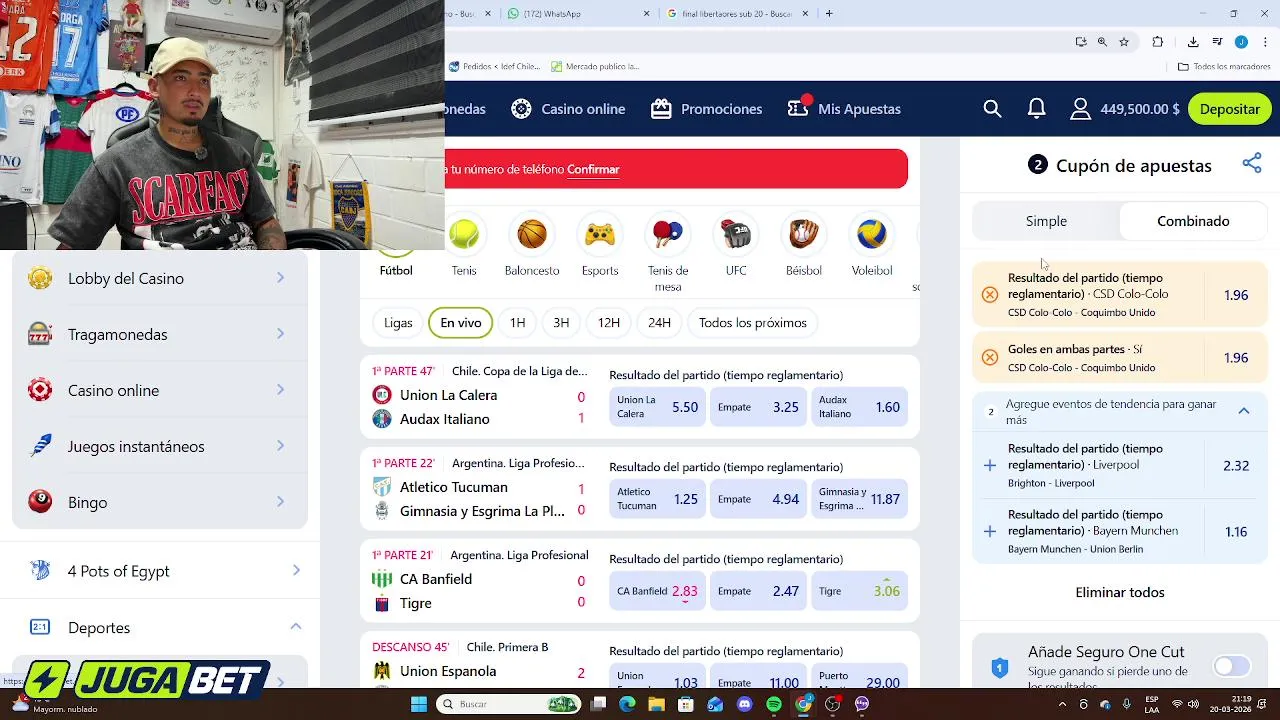Open Chrome zoom magnifier icon in address bar

1102,42
